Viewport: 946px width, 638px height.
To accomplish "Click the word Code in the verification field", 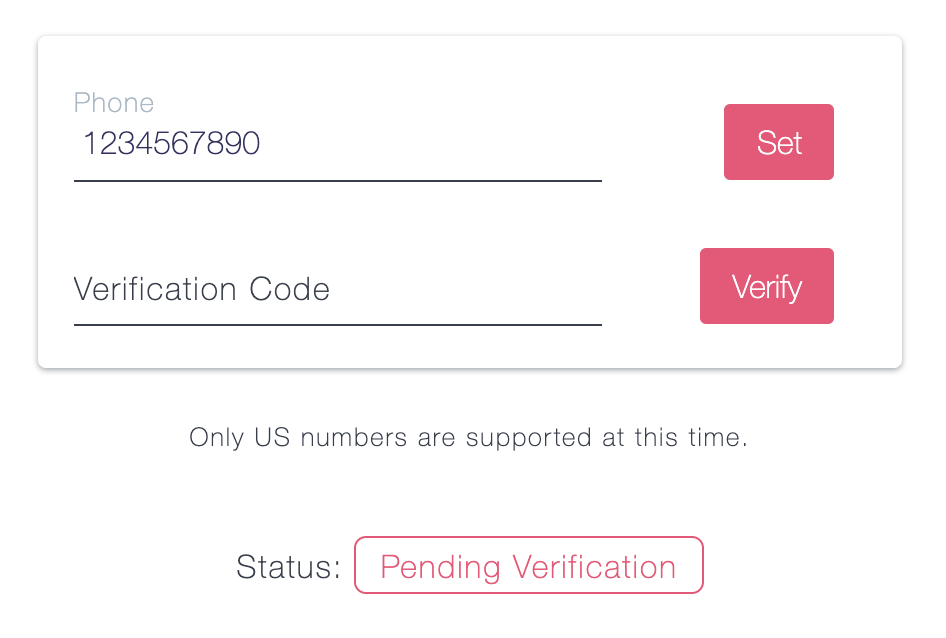I will (290, 289).
